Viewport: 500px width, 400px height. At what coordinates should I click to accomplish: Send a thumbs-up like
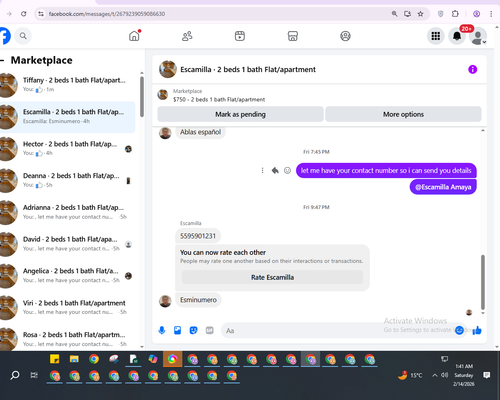477,330
